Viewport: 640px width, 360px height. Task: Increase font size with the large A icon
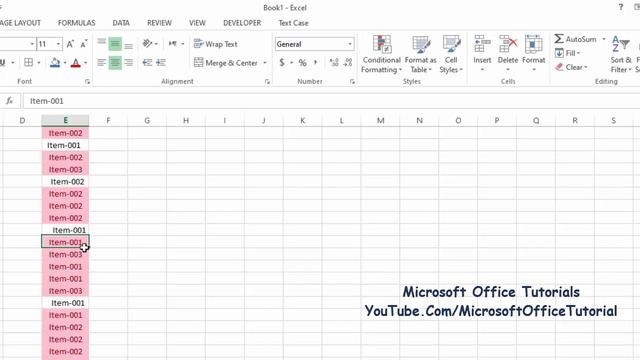pyautogui.click(x=70, y=44)
